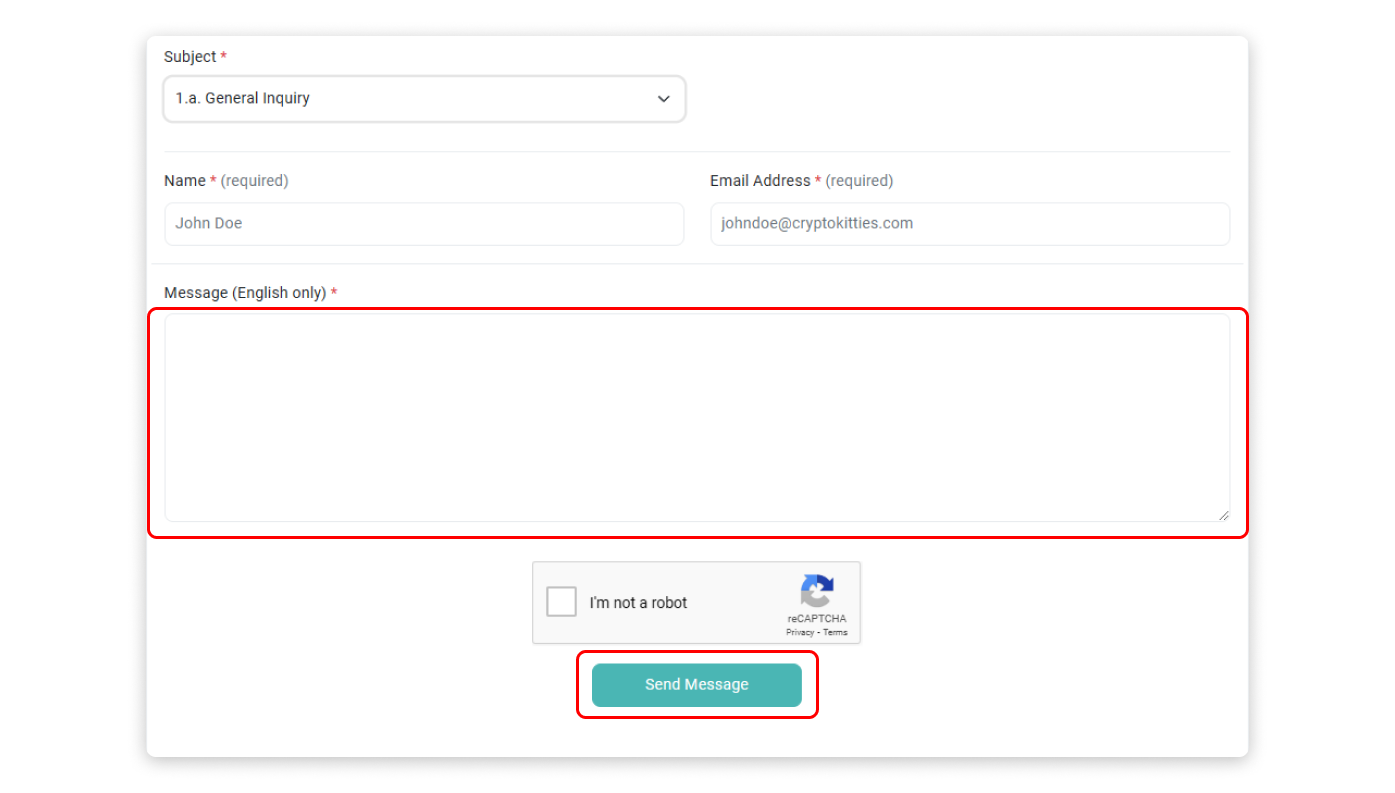Click the Name field label

click(x=184, y=181)
